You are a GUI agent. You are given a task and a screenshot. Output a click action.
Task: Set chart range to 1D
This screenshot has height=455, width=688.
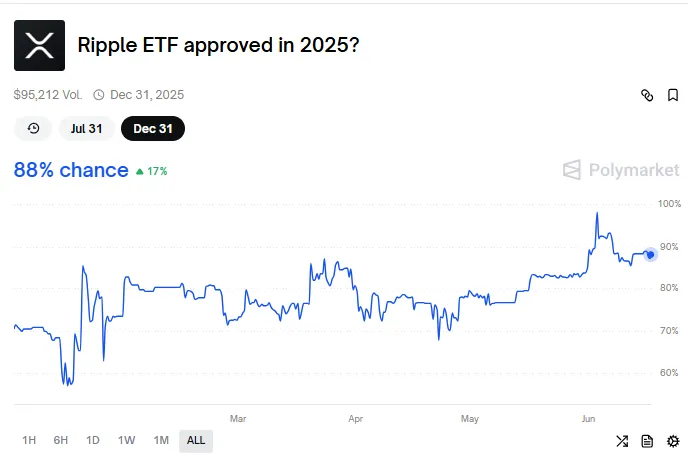pyautogui.click(x=93, y=440)
